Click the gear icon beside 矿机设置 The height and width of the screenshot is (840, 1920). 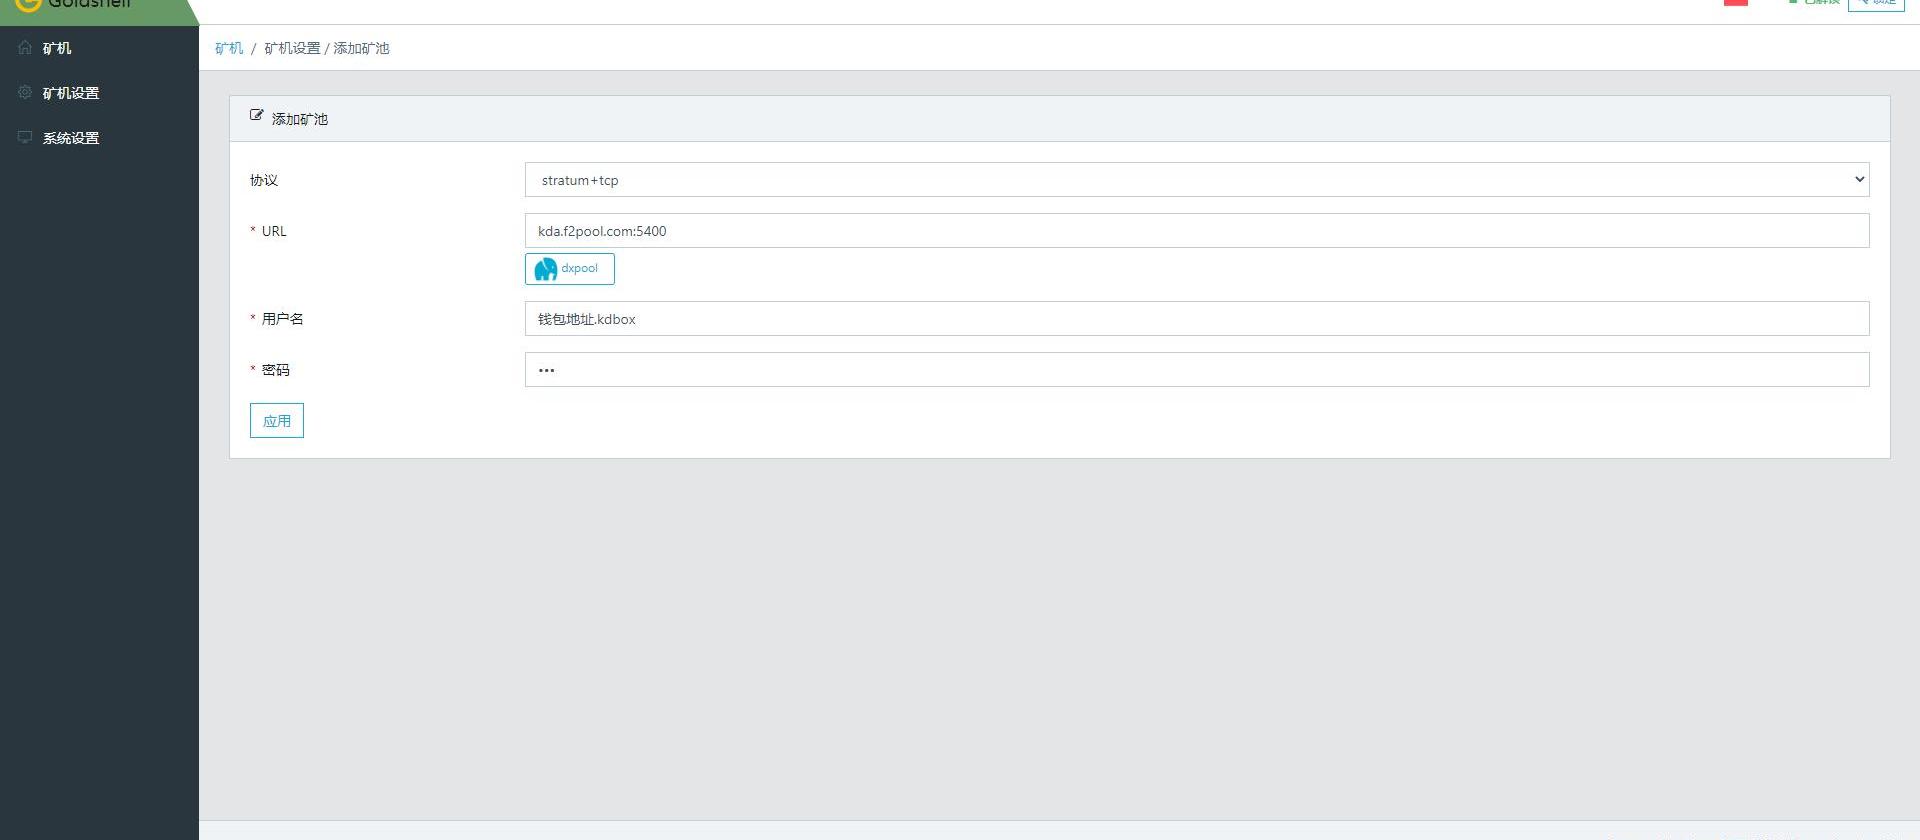[25, 92]
